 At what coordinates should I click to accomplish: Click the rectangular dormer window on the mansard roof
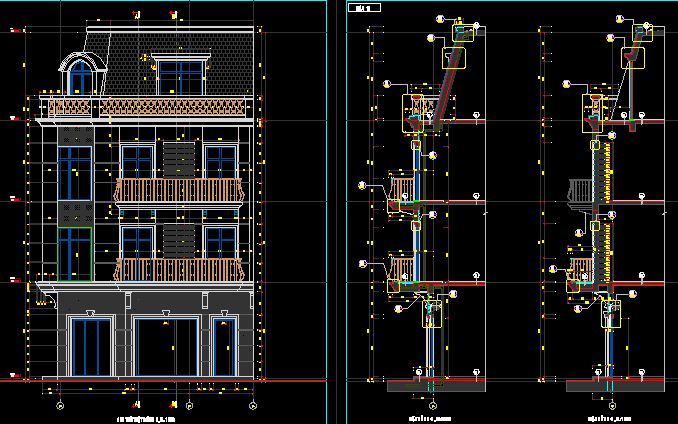point(179,77)
